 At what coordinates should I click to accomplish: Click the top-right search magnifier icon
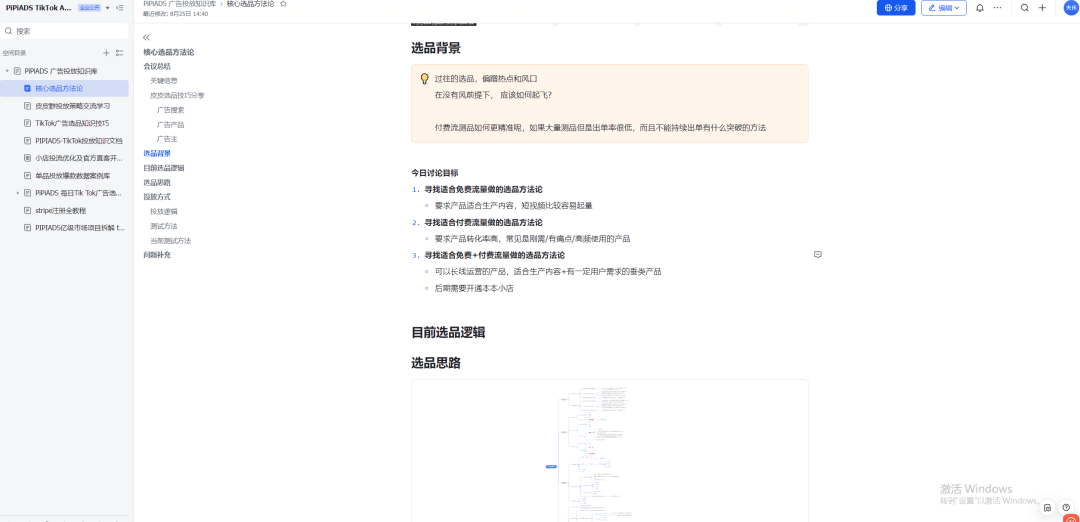[x=1025, y=8]
